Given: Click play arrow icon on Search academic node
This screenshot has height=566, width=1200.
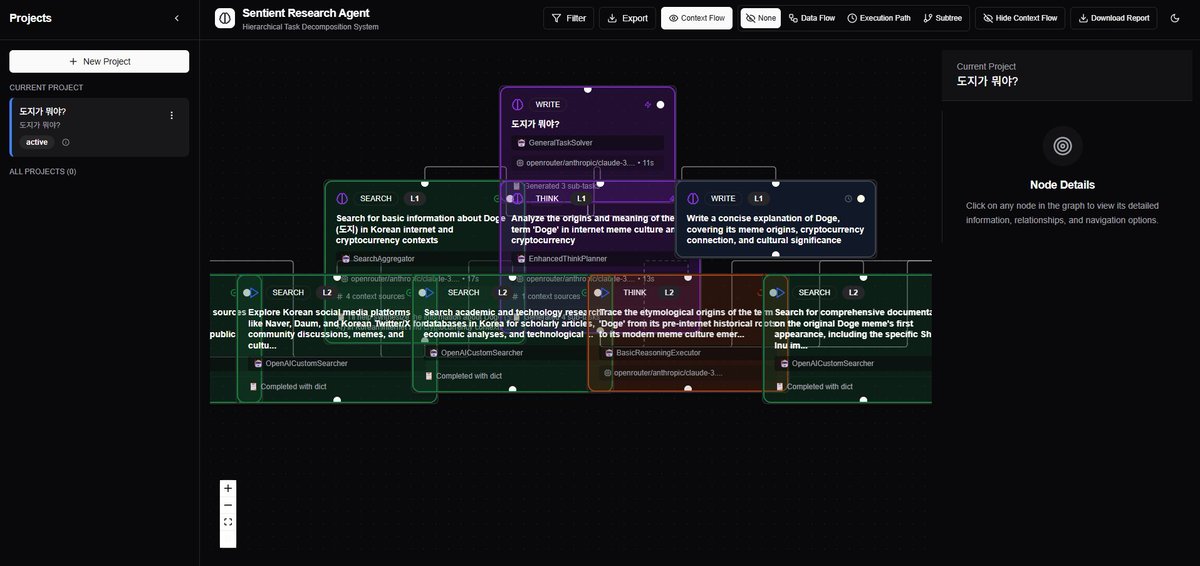Looking at the screenshot, I should [429, 292].
